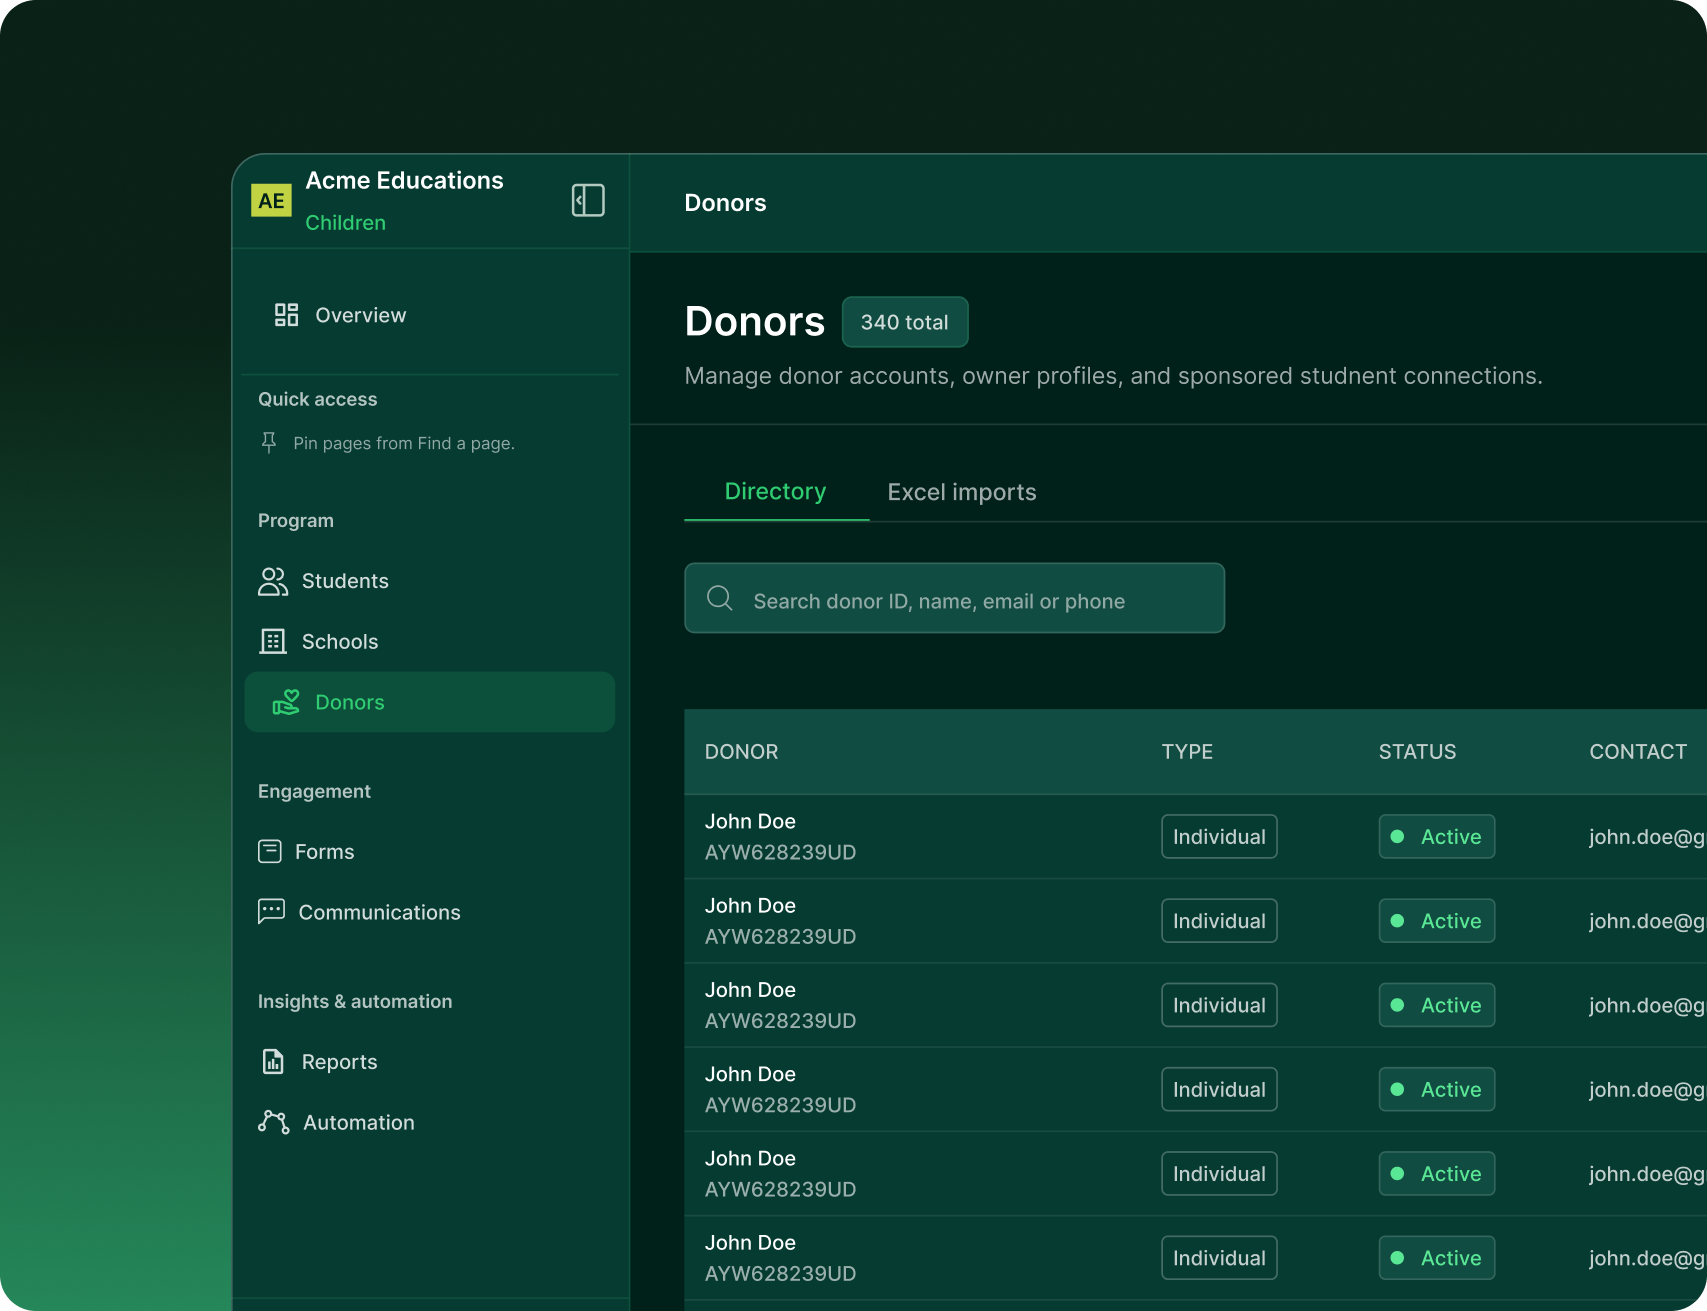Viewport: 1707px width, 1311px height.
Task: Switch to the Excel imports tab
Action: click(962, 492)
